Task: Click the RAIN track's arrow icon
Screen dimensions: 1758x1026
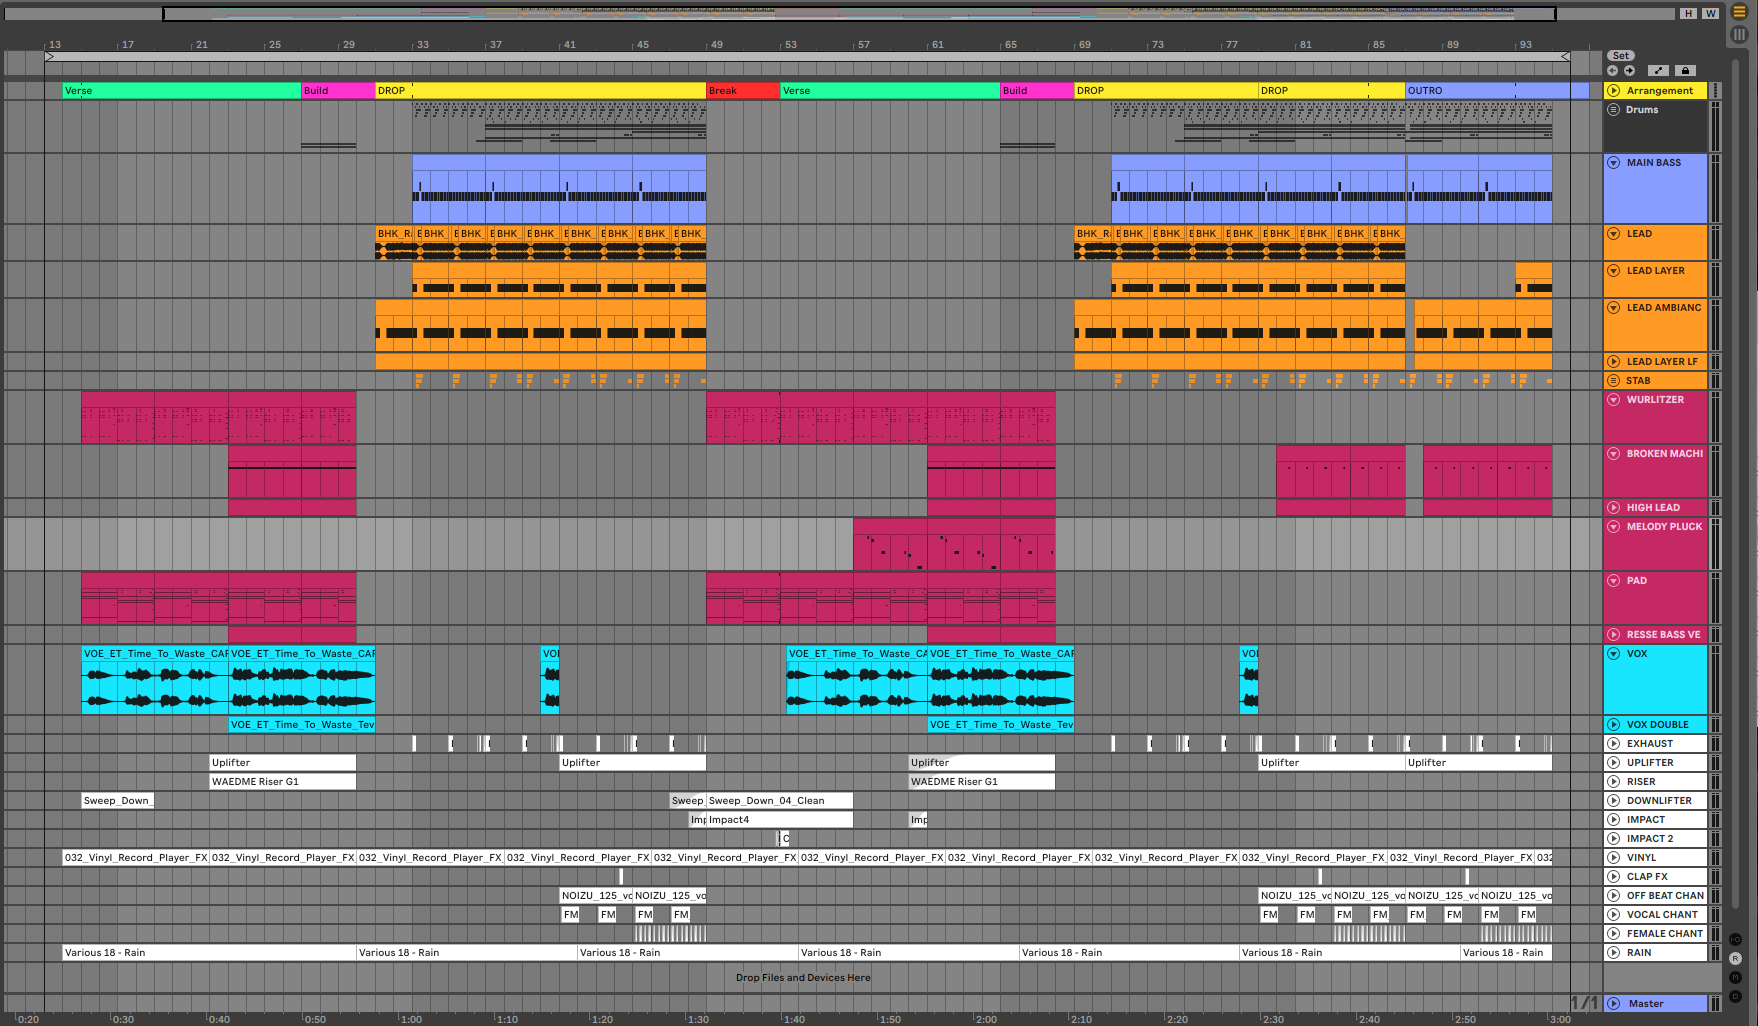Action: pos(1613,953)
